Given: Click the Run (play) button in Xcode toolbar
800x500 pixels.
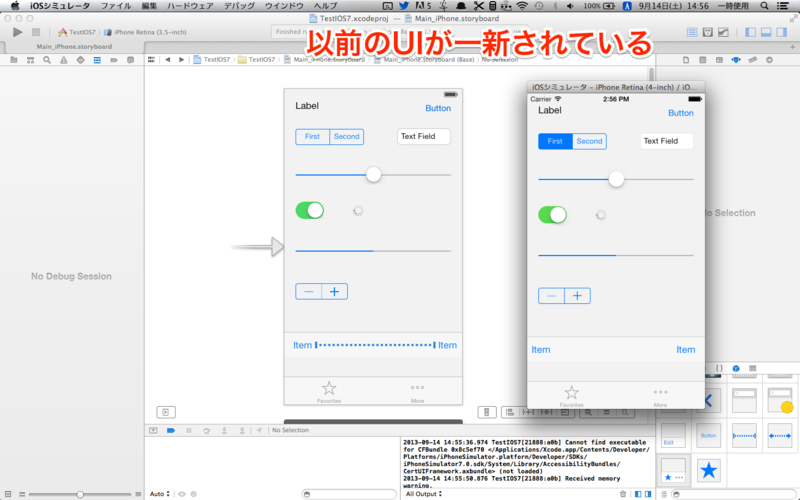Looking at the screenshot, I should (17, 32).
